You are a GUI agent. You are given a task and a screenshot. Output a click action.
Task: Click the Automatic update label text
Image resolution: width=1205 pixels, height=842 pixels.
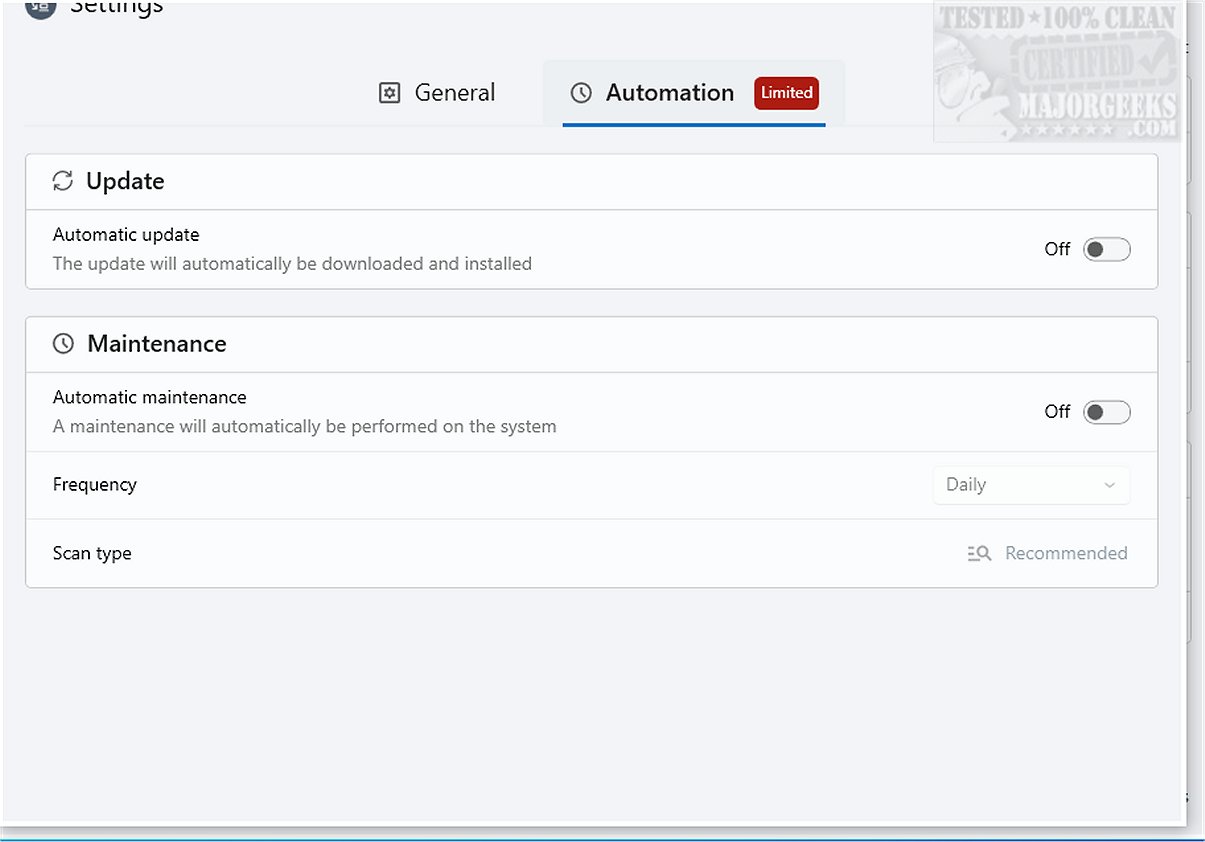pyautogui.click(x=126, y=235)
